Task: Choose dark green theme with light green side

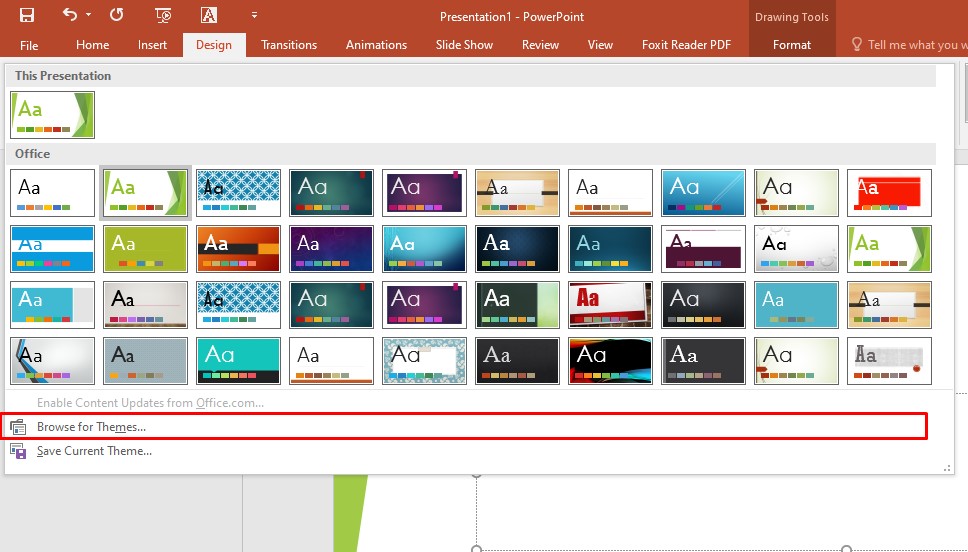Action: click(517, 305)
